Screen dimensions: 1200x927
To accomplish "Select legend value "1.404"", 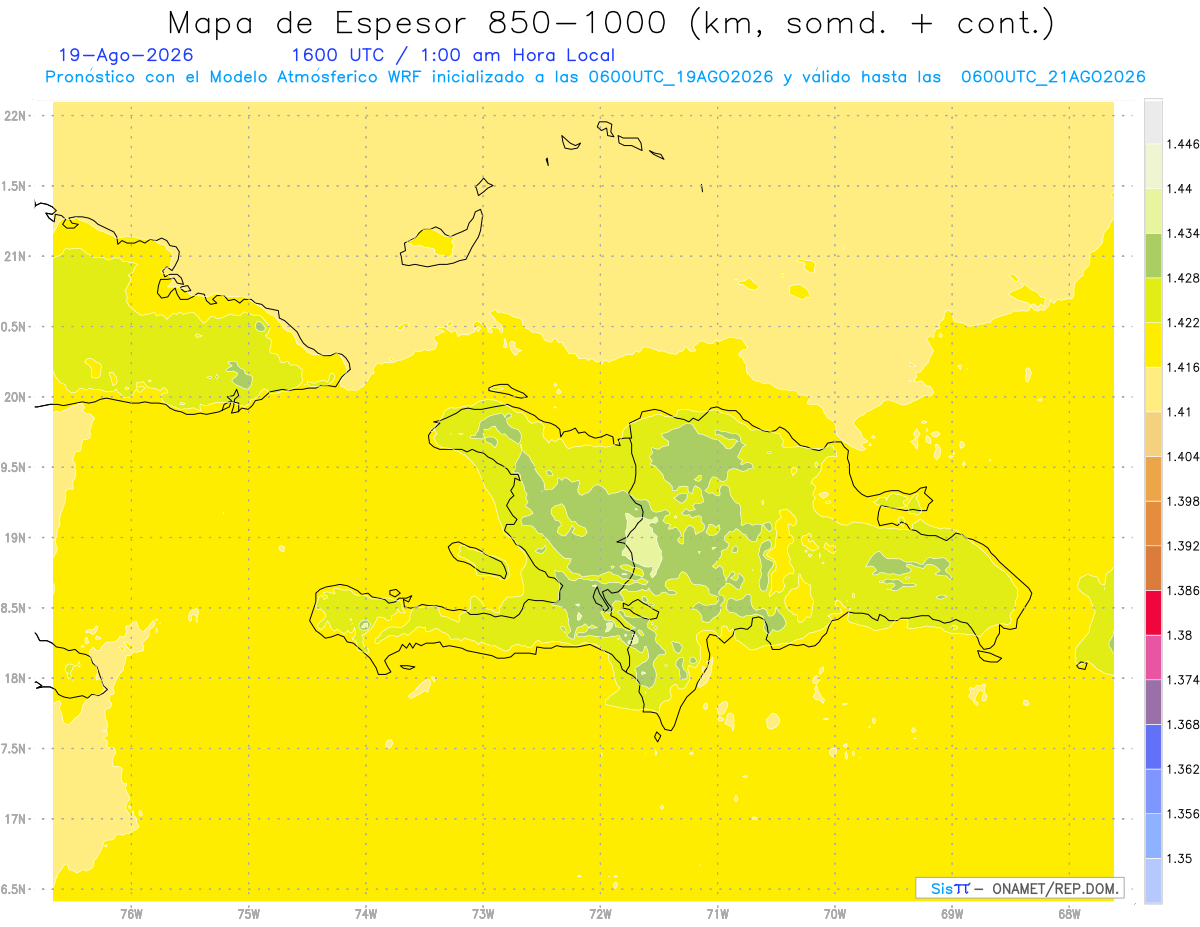I will (1182, 457).
